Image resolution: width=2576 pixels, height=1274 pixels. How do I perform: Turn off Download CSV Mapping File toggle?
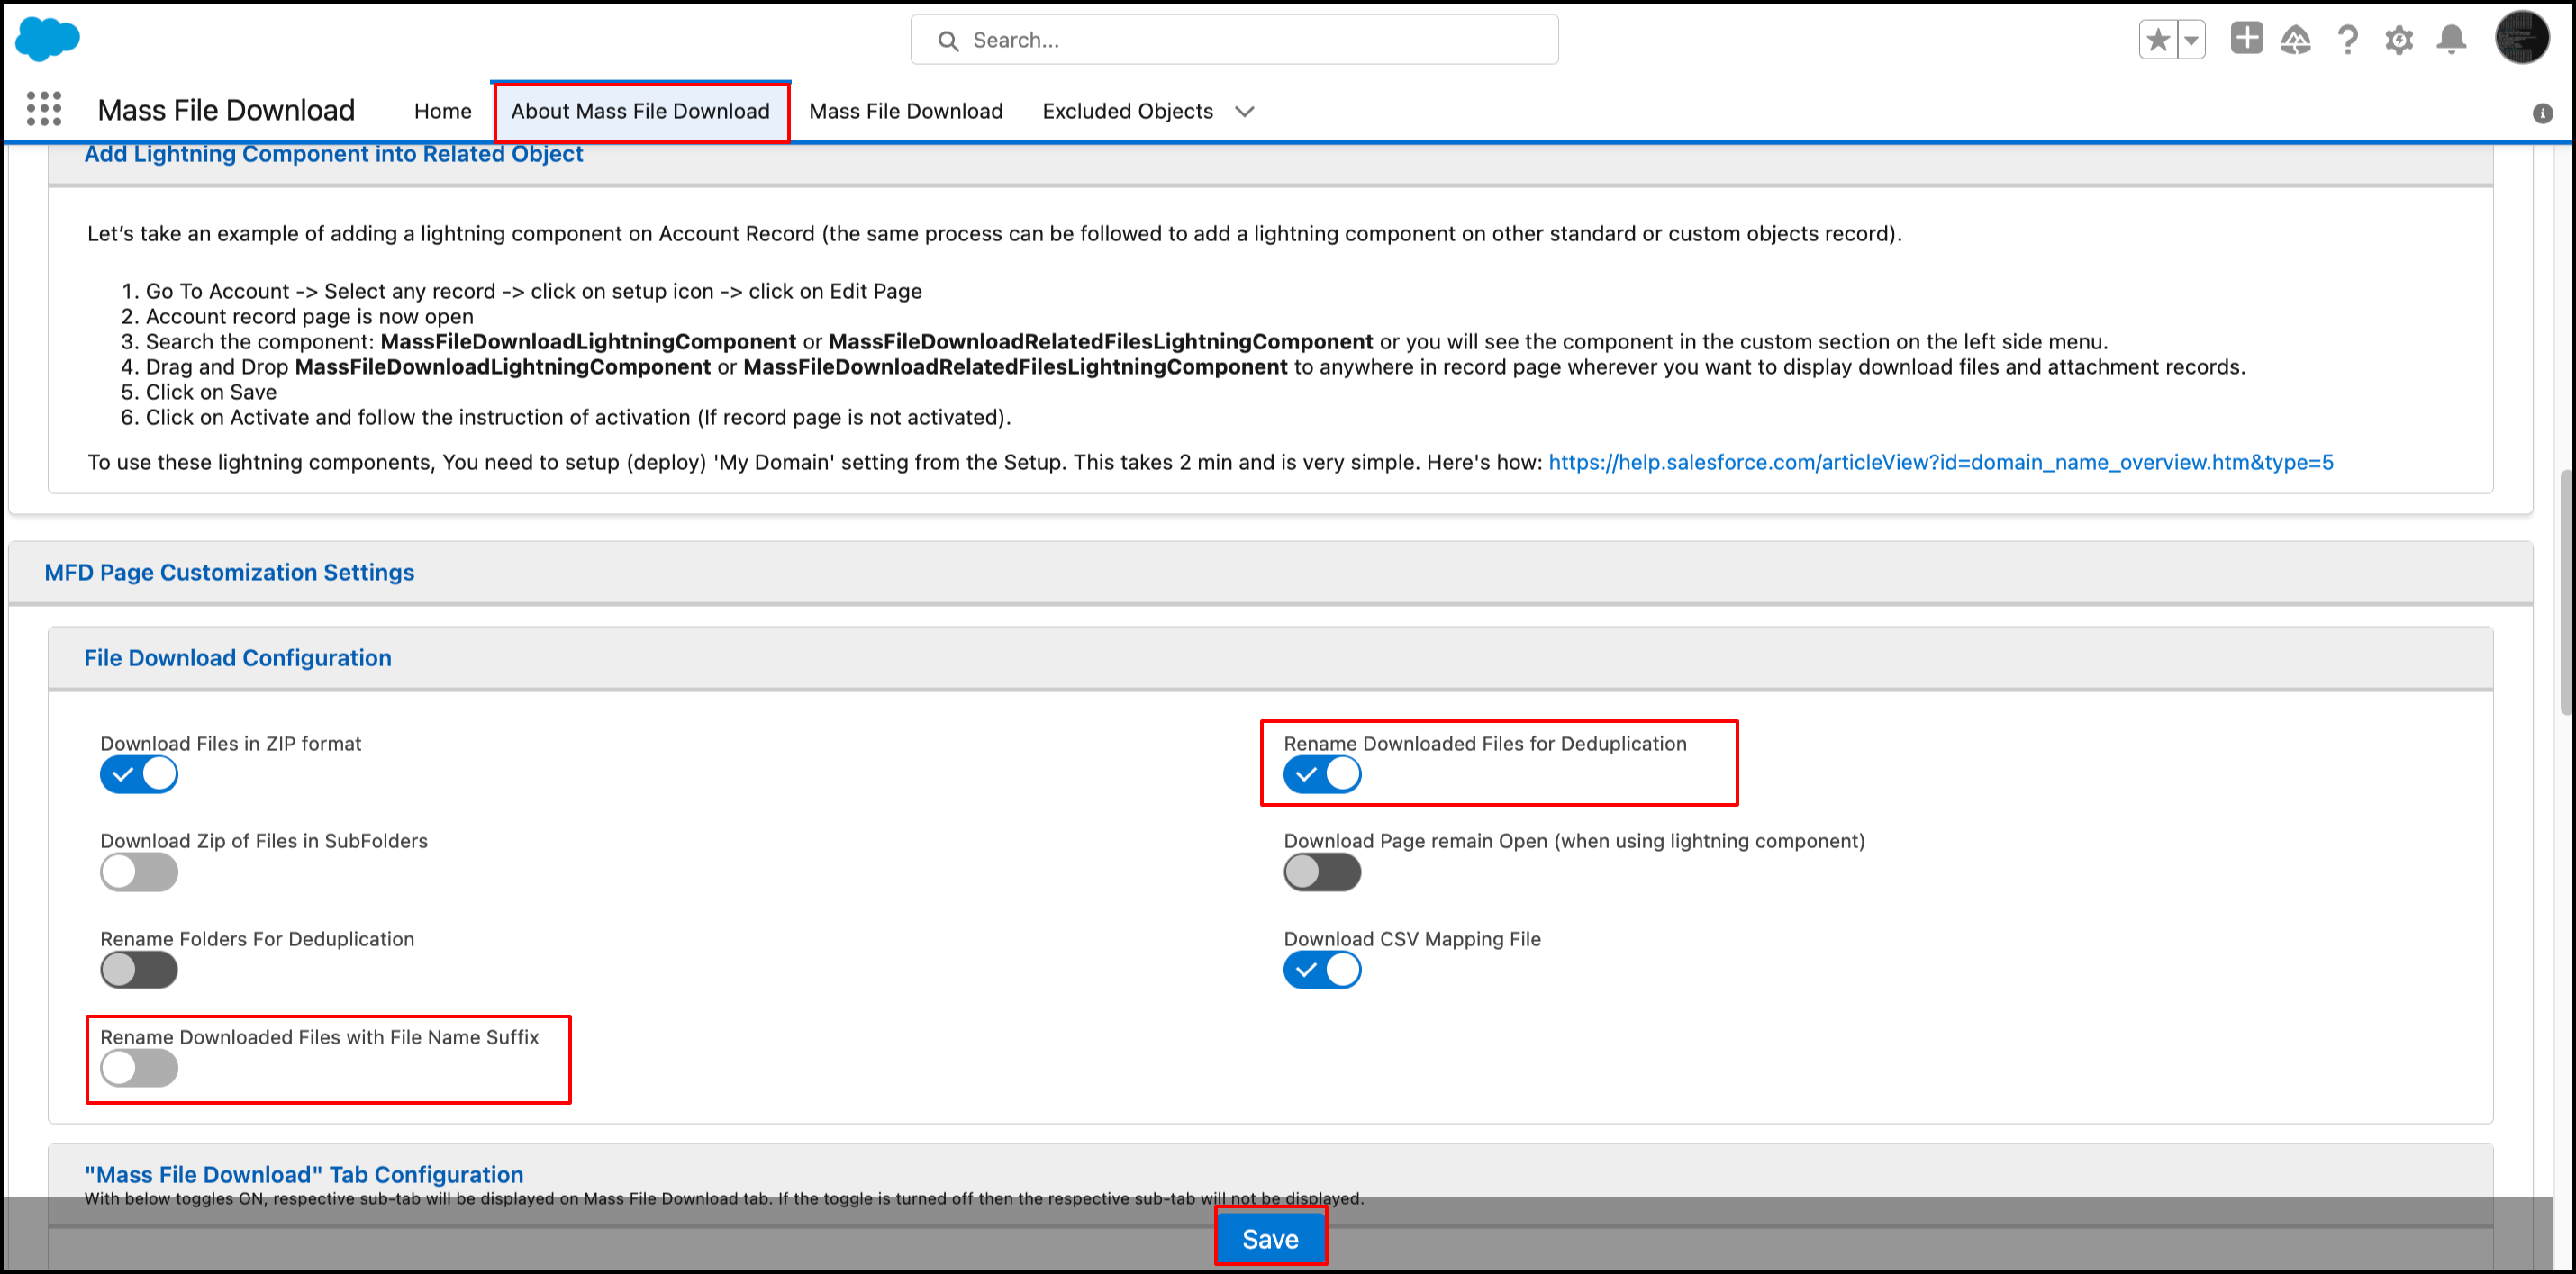click(1322, 970)
